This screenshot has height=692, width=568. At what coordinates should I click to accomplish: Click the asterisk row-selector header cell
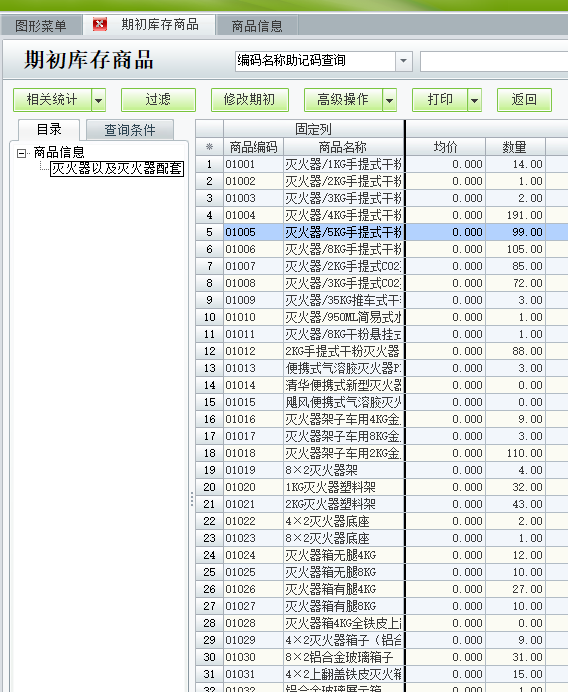(210, 147)
